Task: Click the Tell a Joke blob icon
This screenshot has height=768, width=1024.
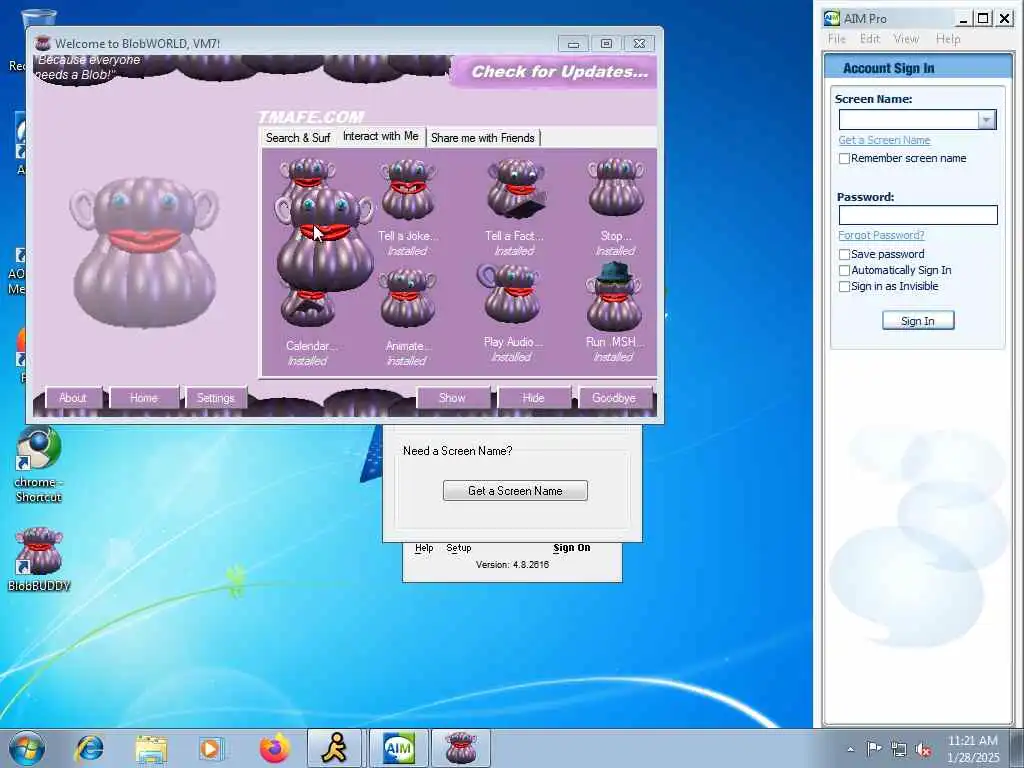Action: pyautogui.click(x=408, y=190)
